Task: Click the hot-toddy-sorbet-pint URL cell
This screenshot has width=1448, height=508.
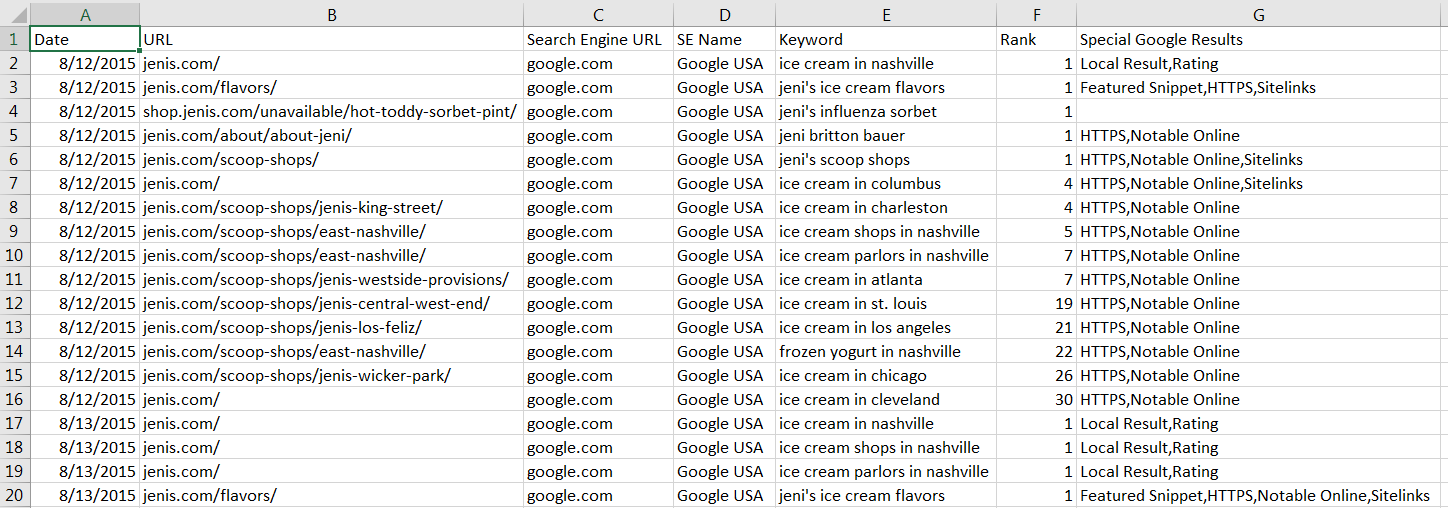Action: (x=331, y=112)
